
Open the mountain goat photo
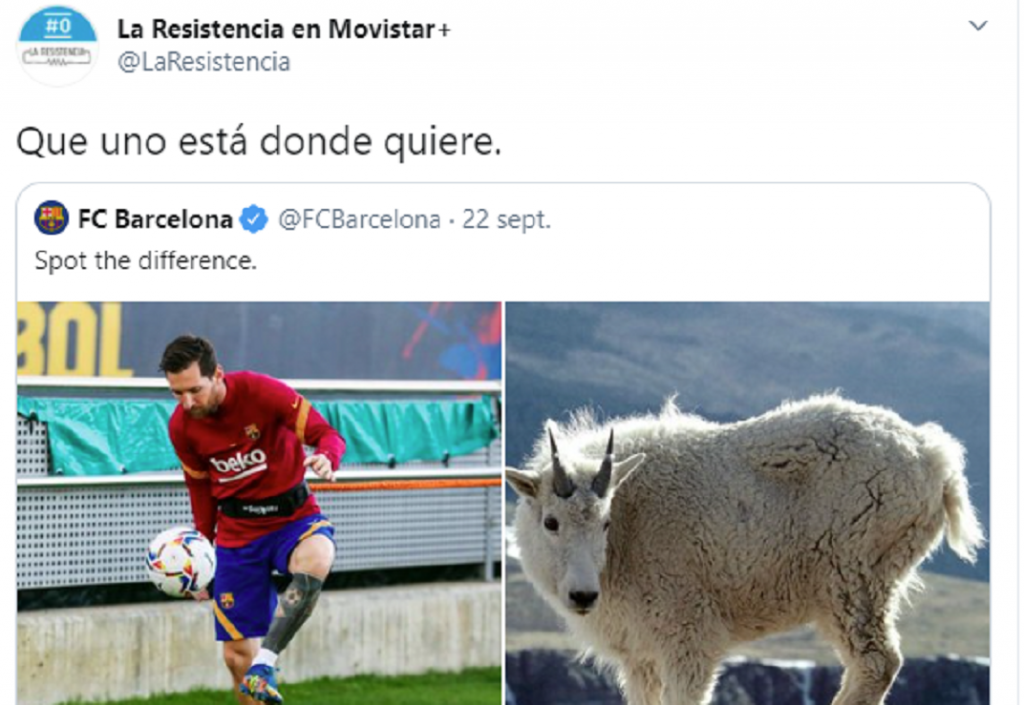click(x=748, y=503)
